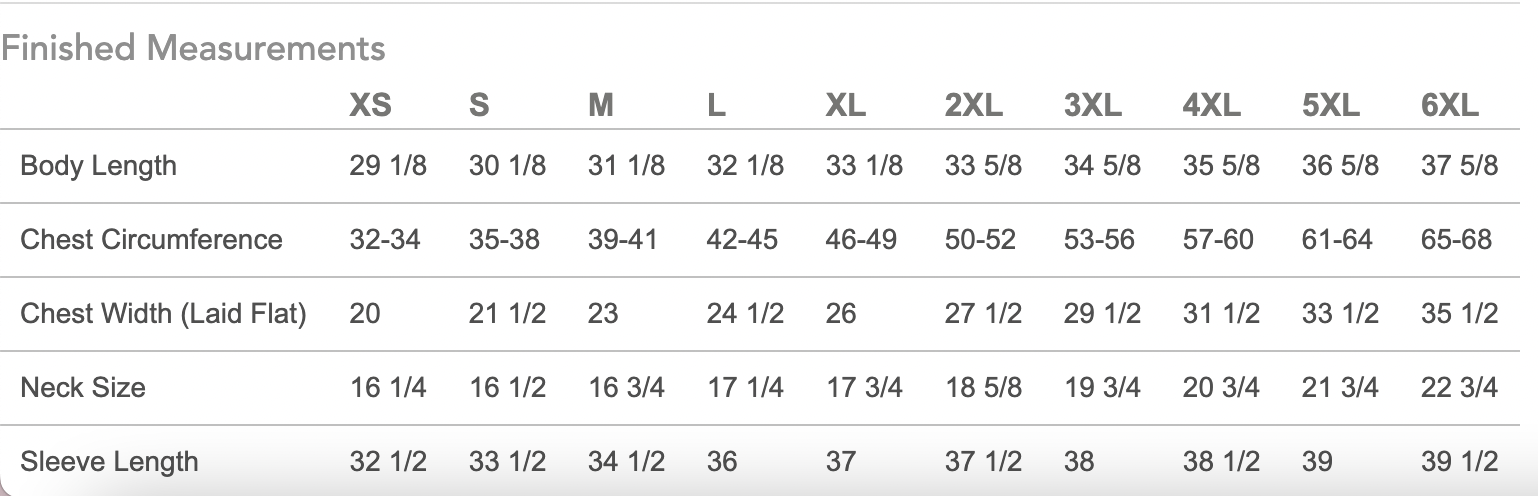Click the Chest Width (Laid Flat) label

(163, 313)
